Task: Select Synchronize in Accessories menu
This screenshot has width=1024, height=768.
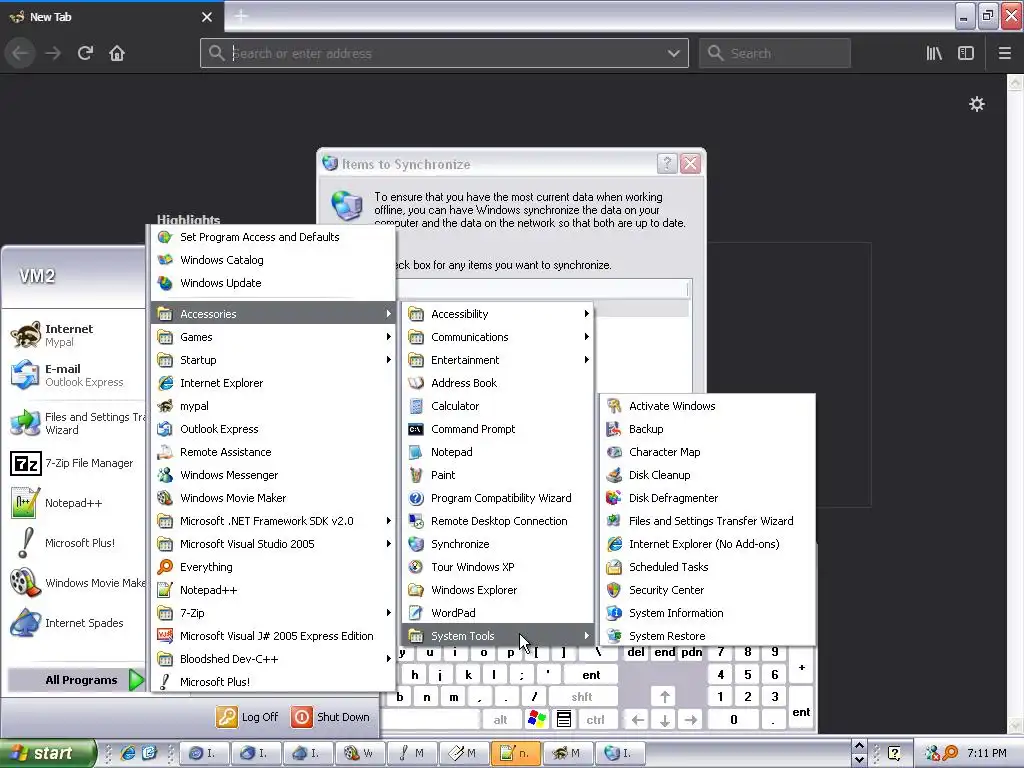Action: point(498,544)
